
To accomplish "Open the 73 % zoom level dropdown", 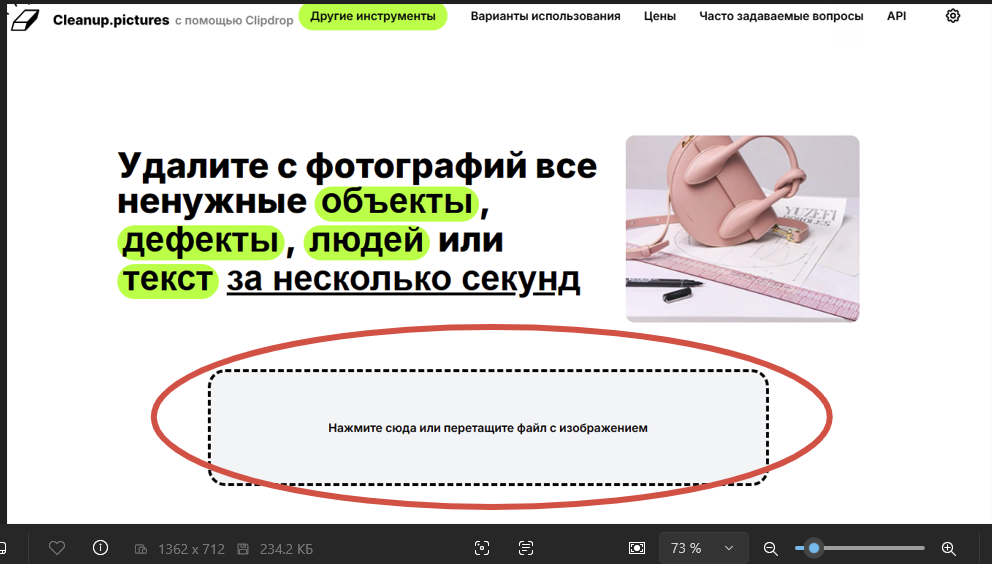I will click(704, 548).
